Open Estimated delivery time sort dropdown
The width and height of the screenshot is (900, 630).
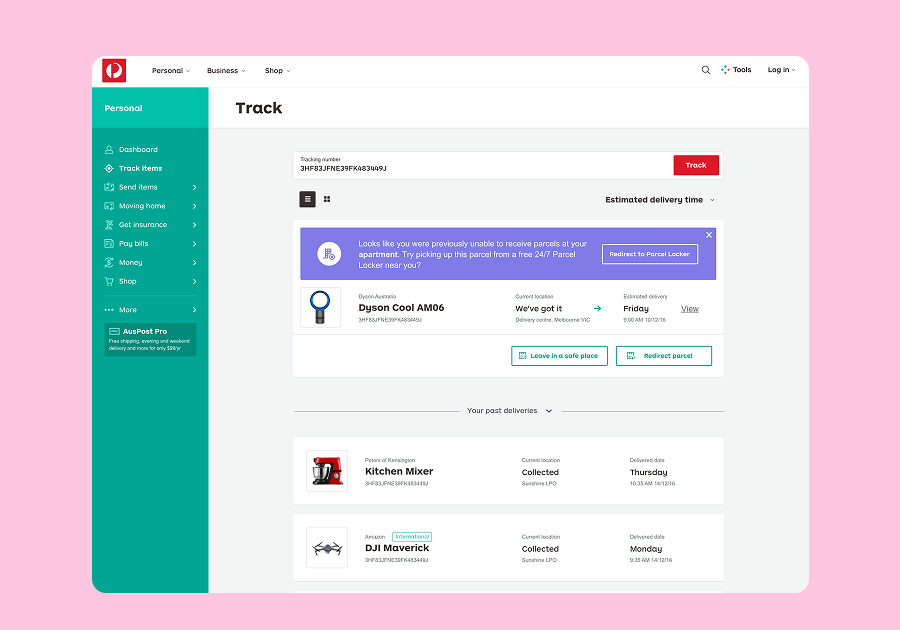660,200
